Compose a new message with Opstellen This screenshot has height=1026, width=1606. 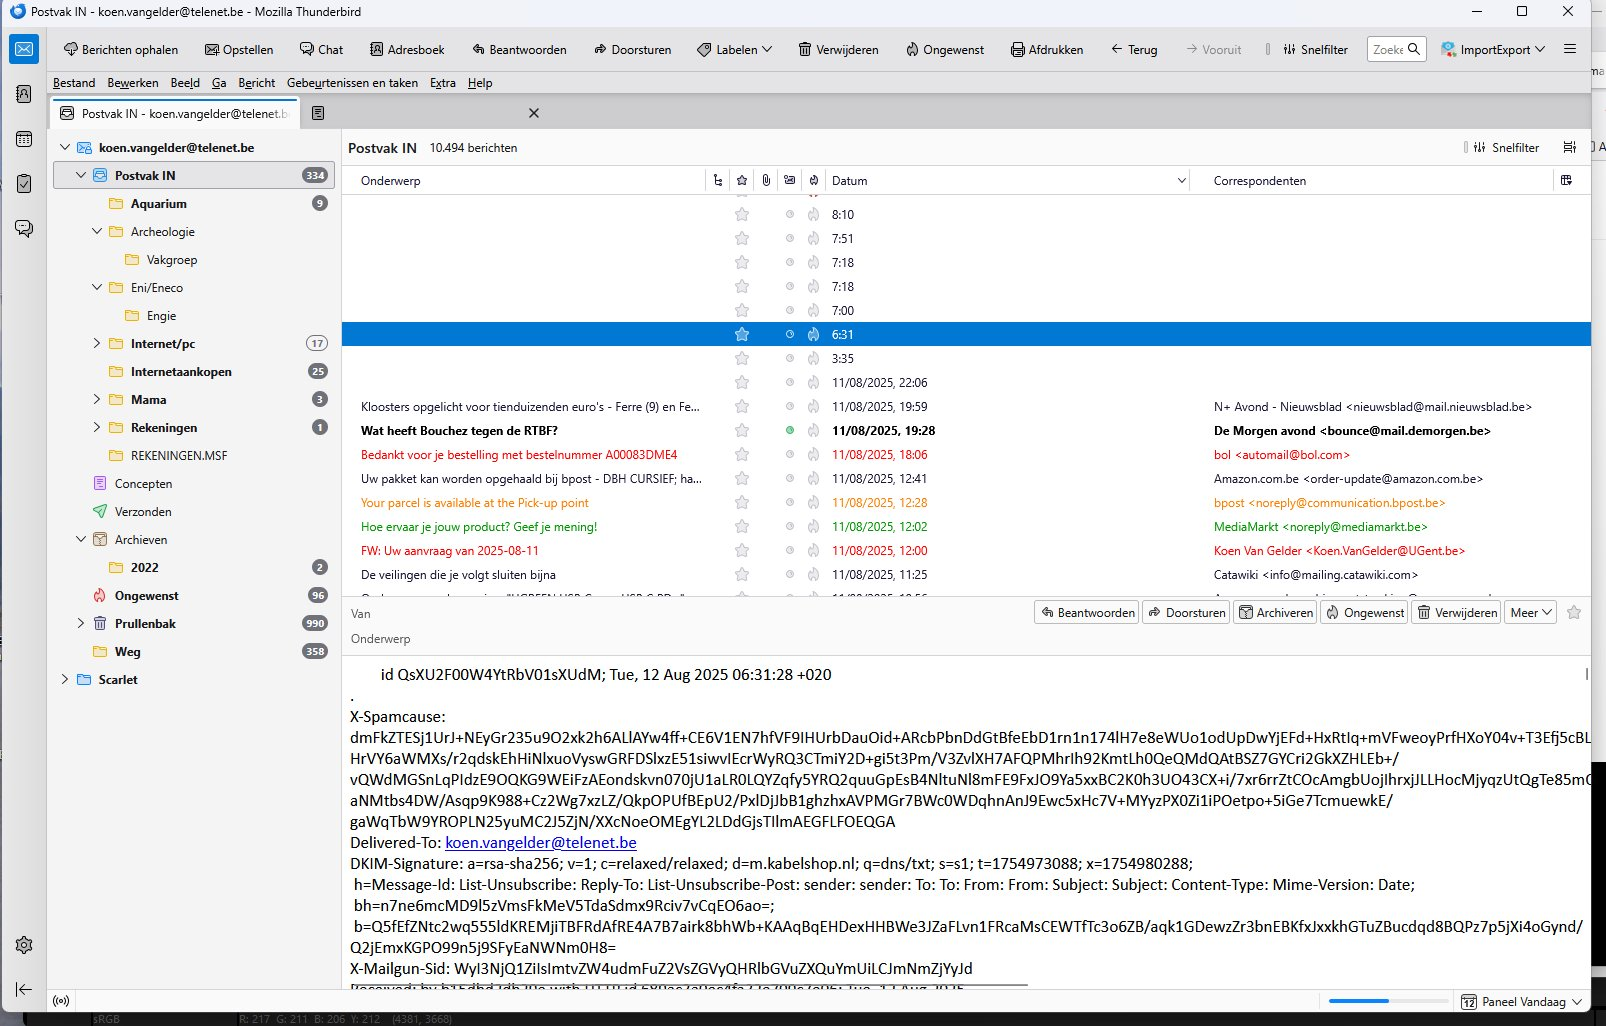pos(239,50)
